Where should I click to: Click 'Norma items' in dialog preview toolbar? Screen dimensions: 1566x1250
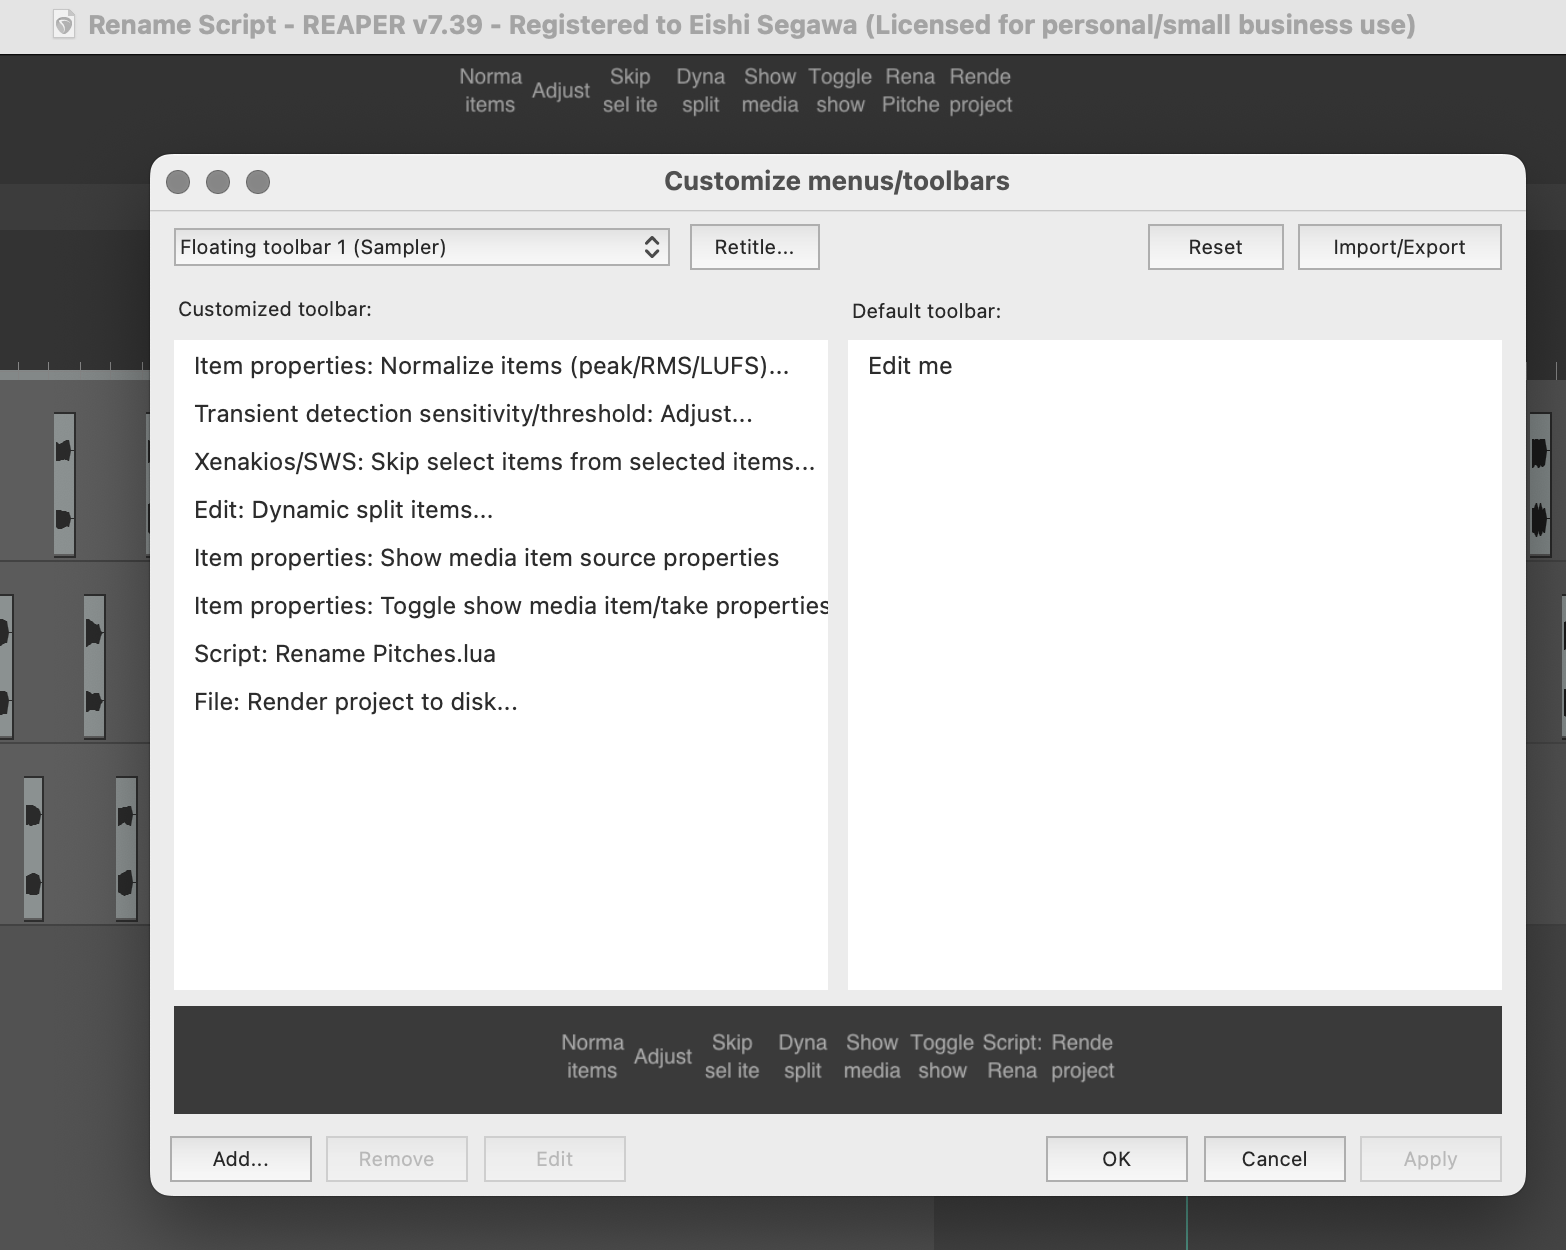pos(592,1057)
